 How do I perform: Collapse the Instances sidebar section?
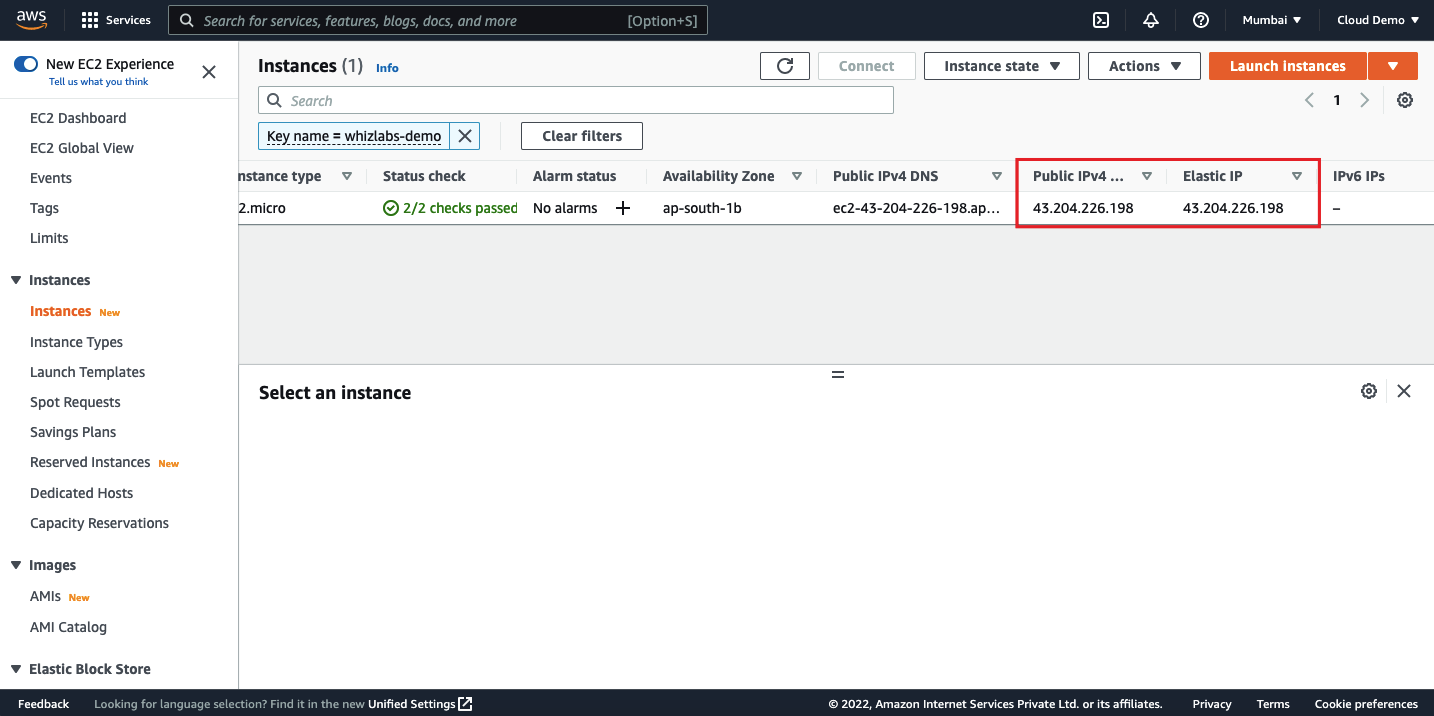point(16,280)
